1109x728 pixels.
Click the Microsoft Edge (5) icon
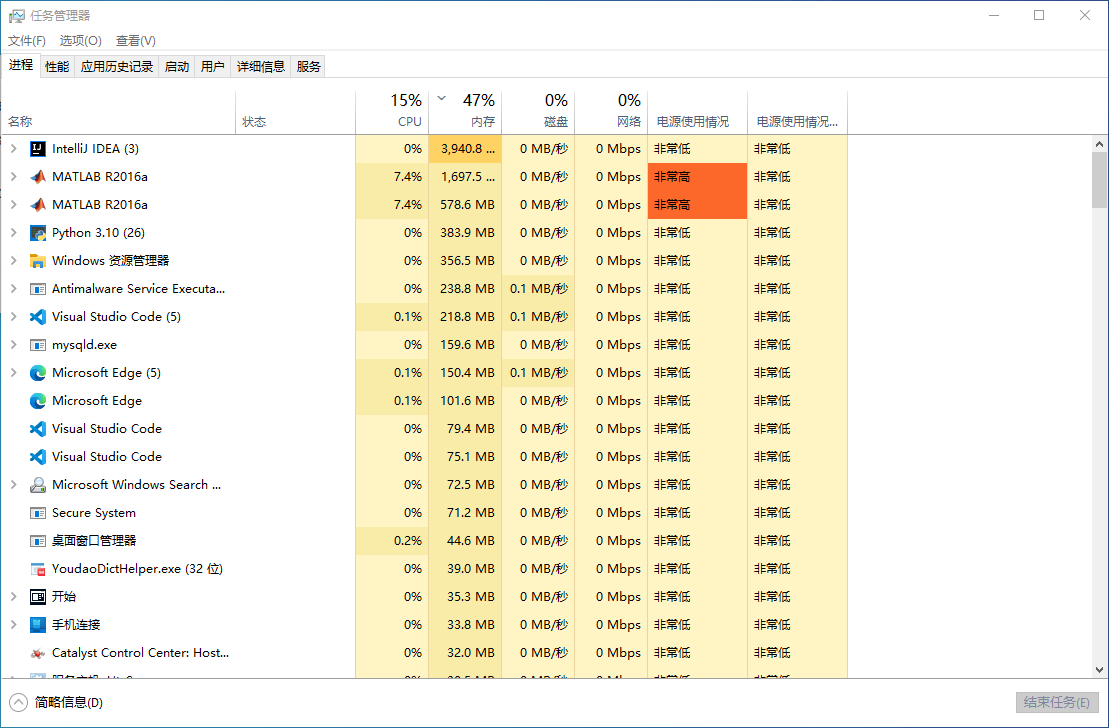pos(37,373)
